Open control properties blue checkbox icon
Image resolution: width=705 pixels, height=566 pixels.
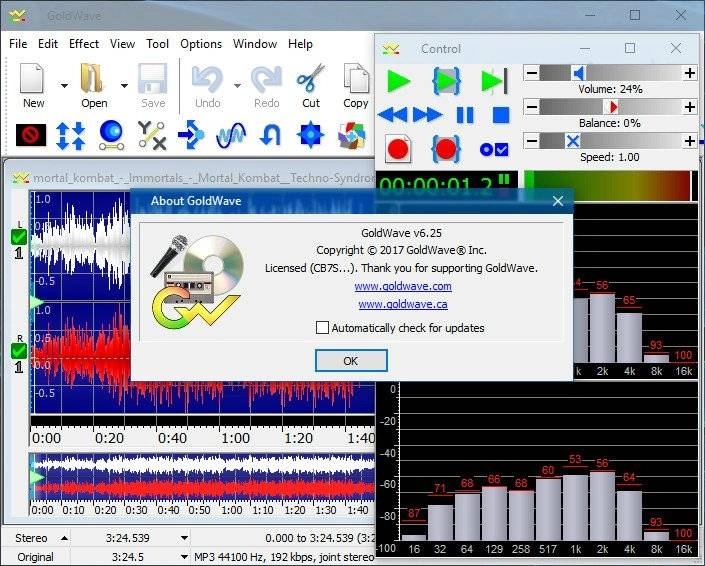point(494,149)
